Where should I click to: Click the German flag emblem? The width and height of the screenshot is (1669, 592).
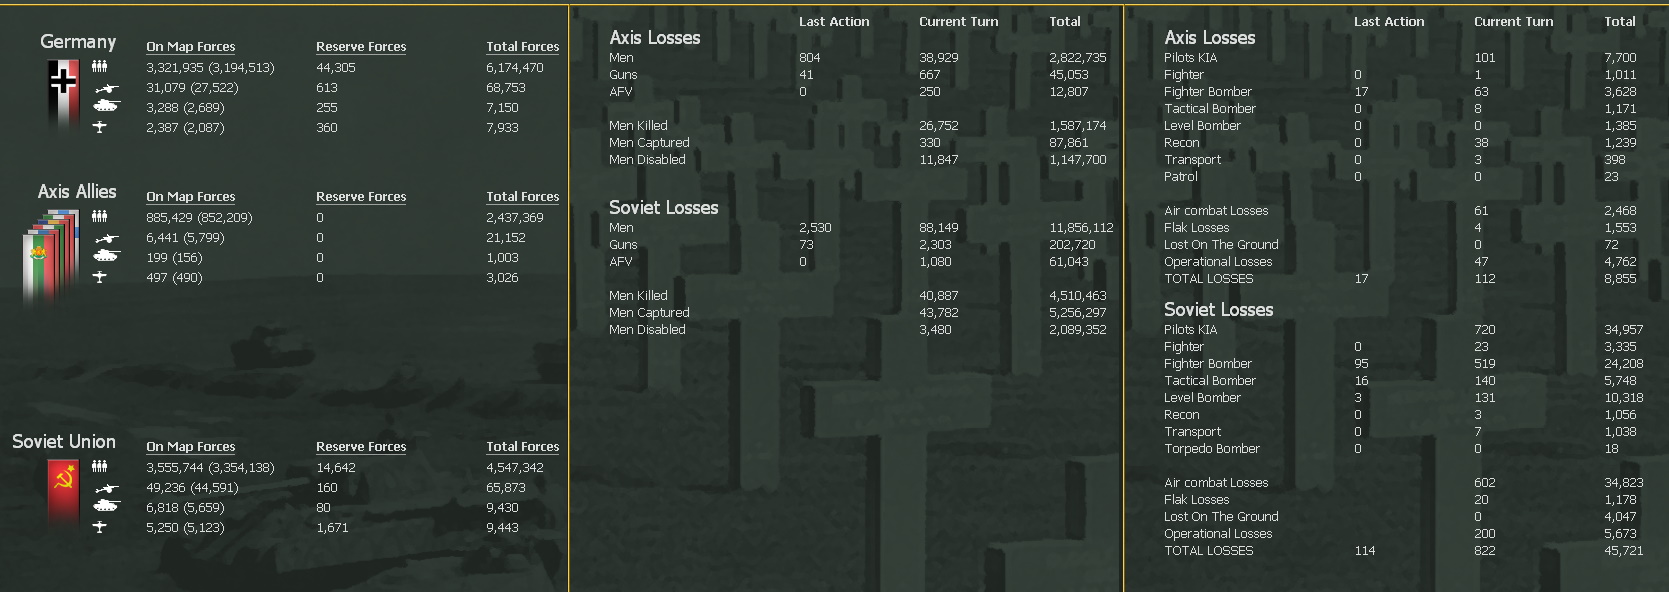tap(63, 94)
